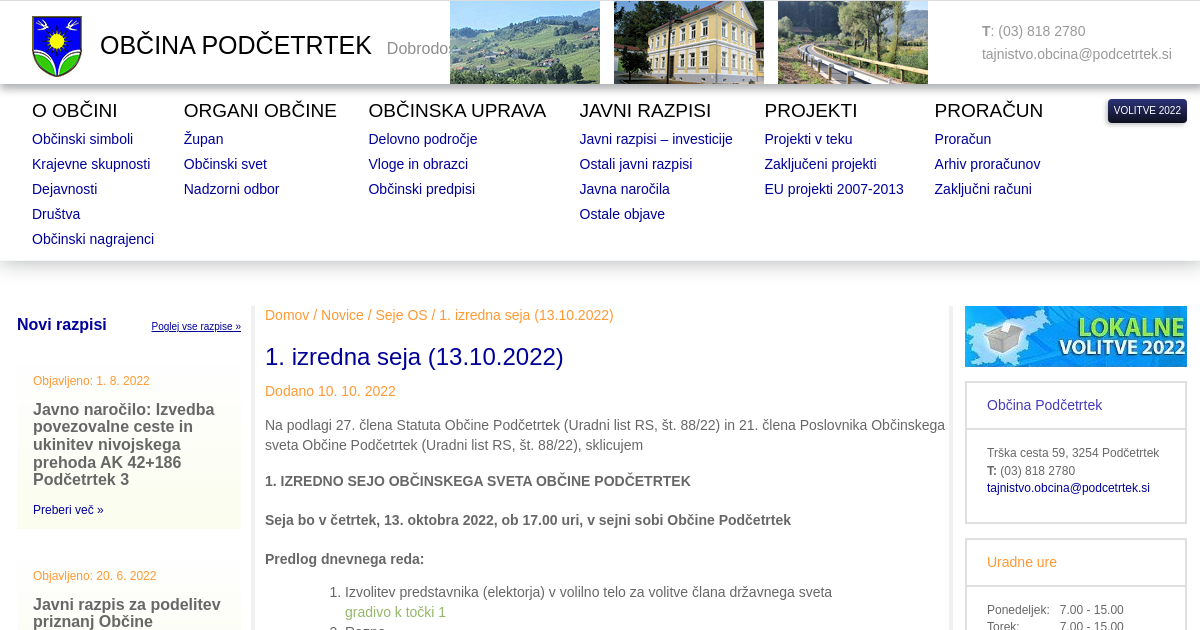This screenshot has width=1200, height=630.
Task: Open 'gradivo k točki 1' attachment link
Action: coord(395,612)
